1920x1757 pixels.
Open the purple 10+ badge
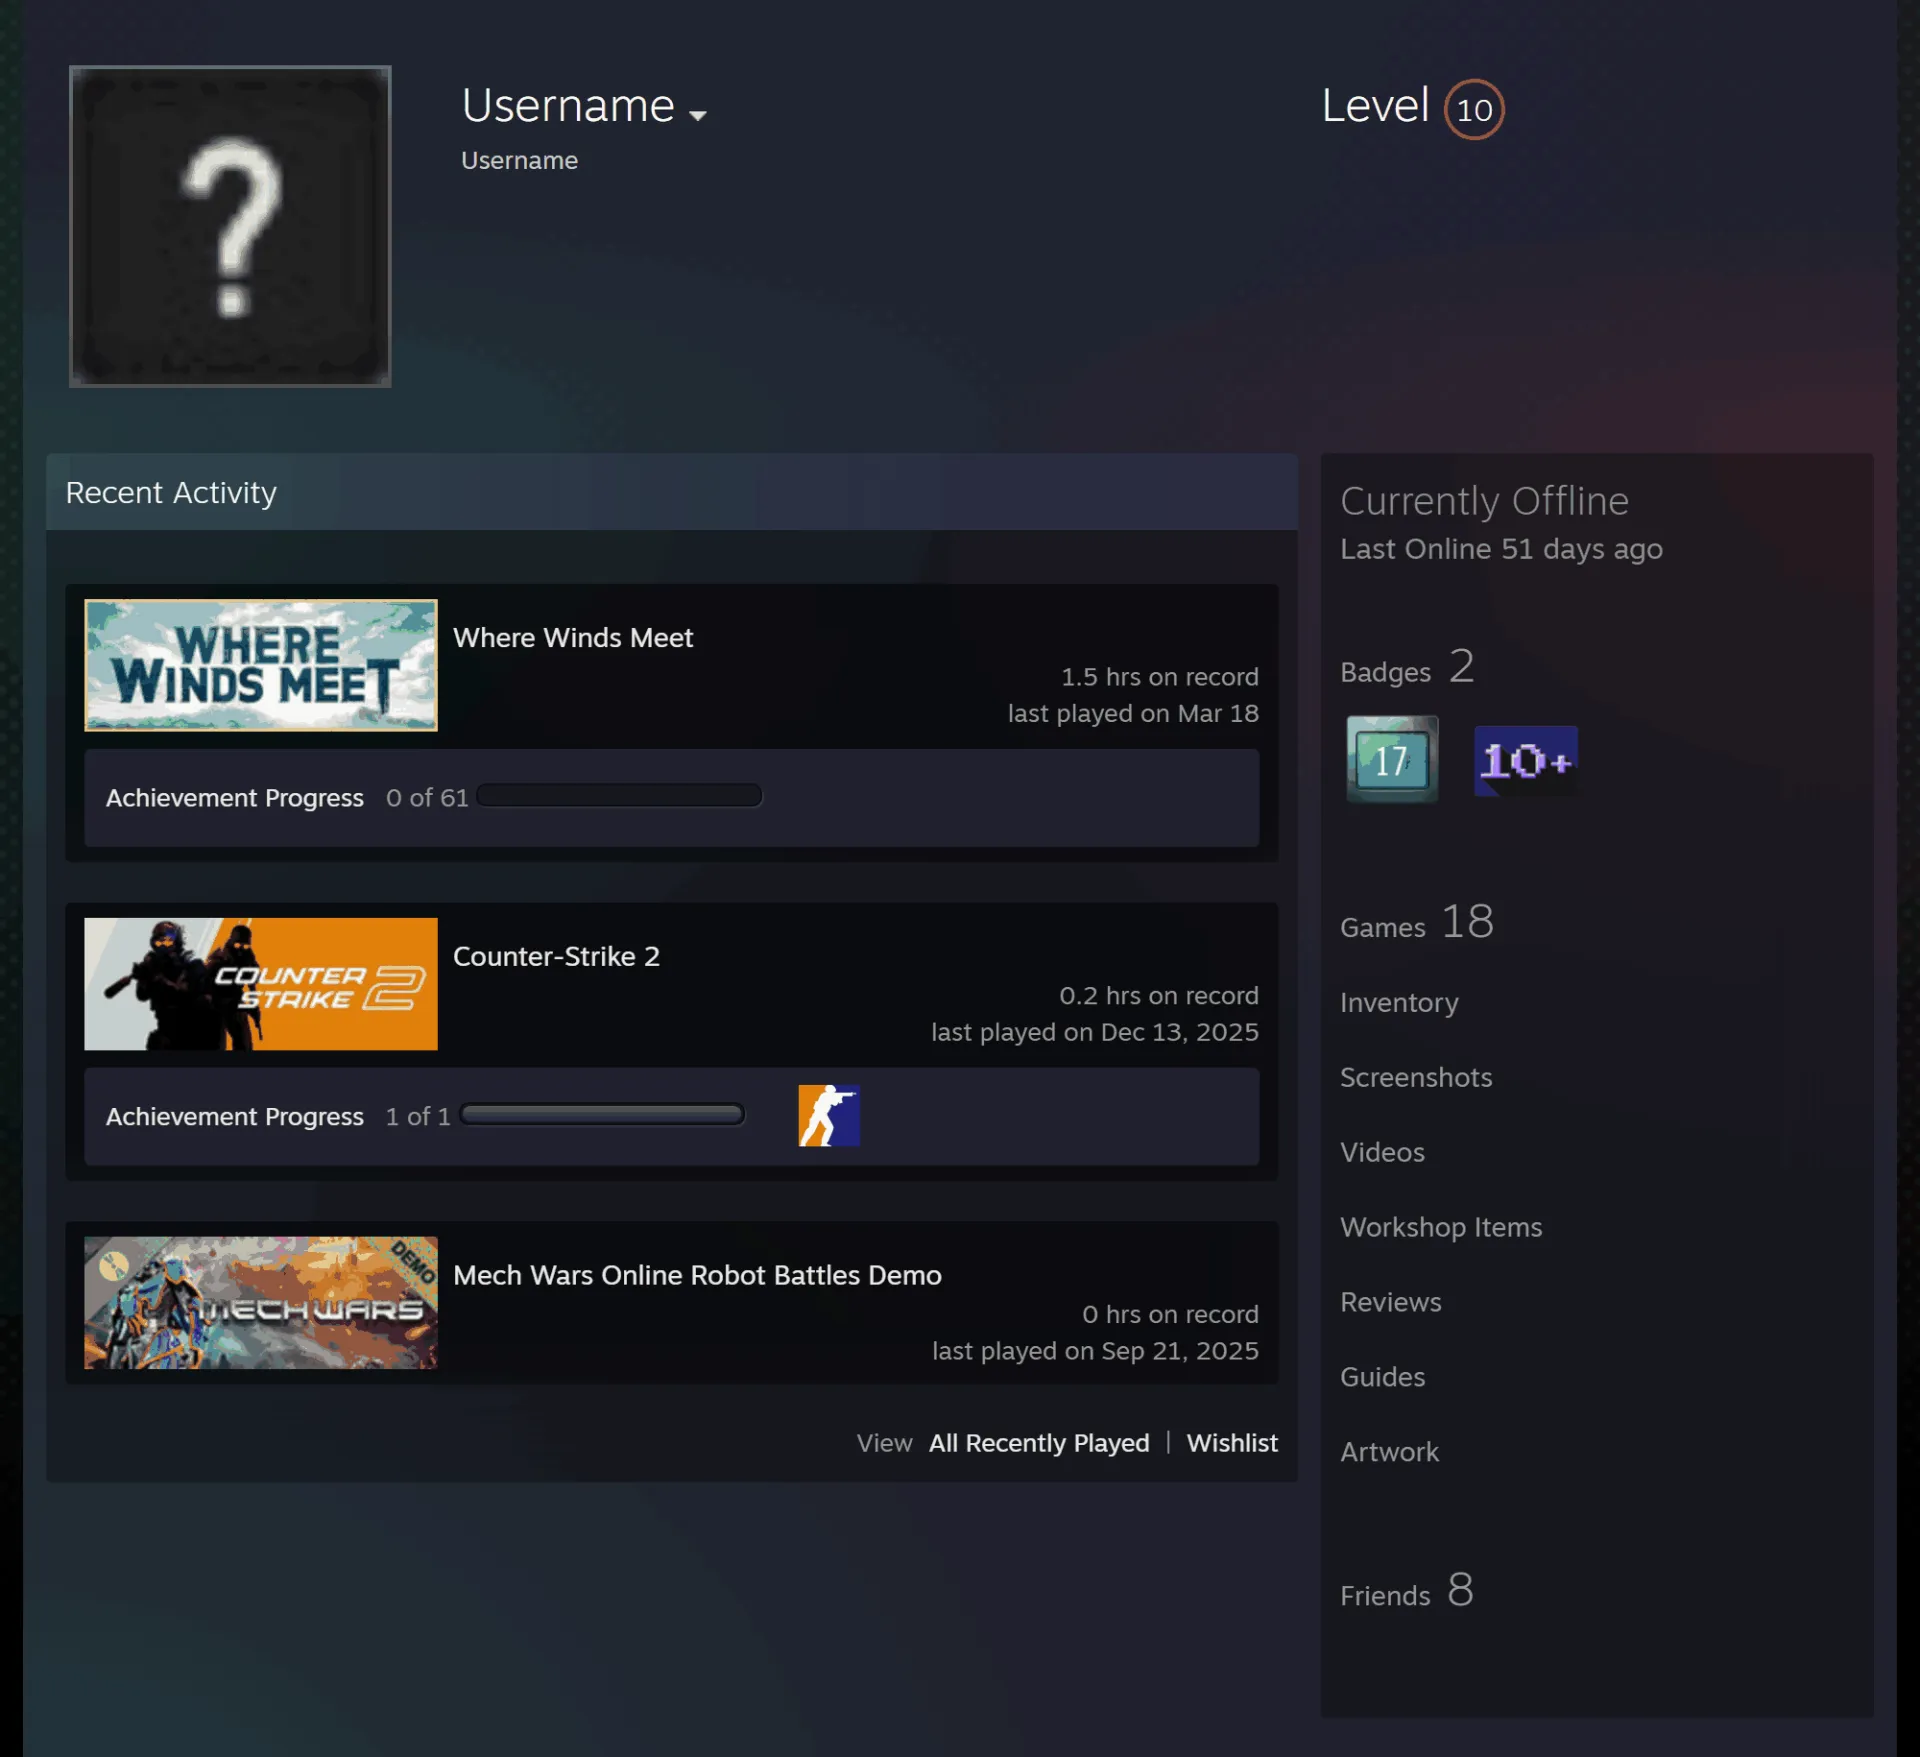(x=1526, y=761)
